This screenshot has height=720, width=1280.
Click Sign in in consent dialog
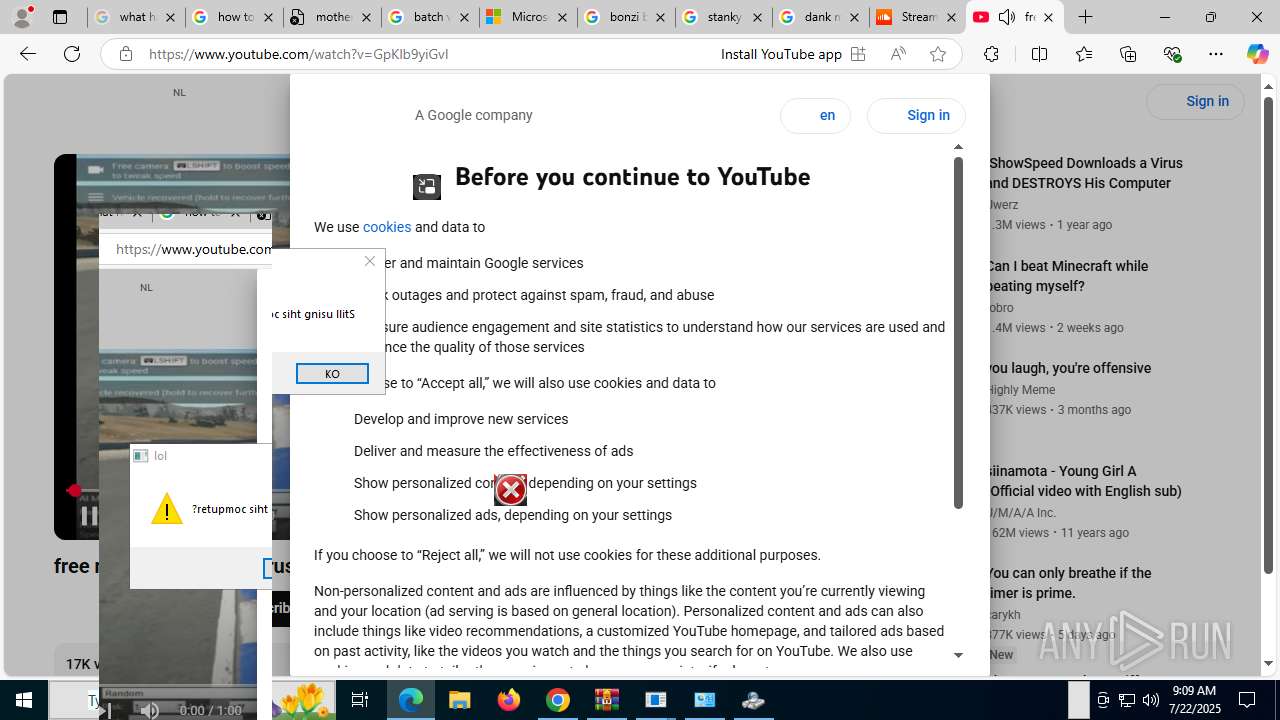[916, 115]
